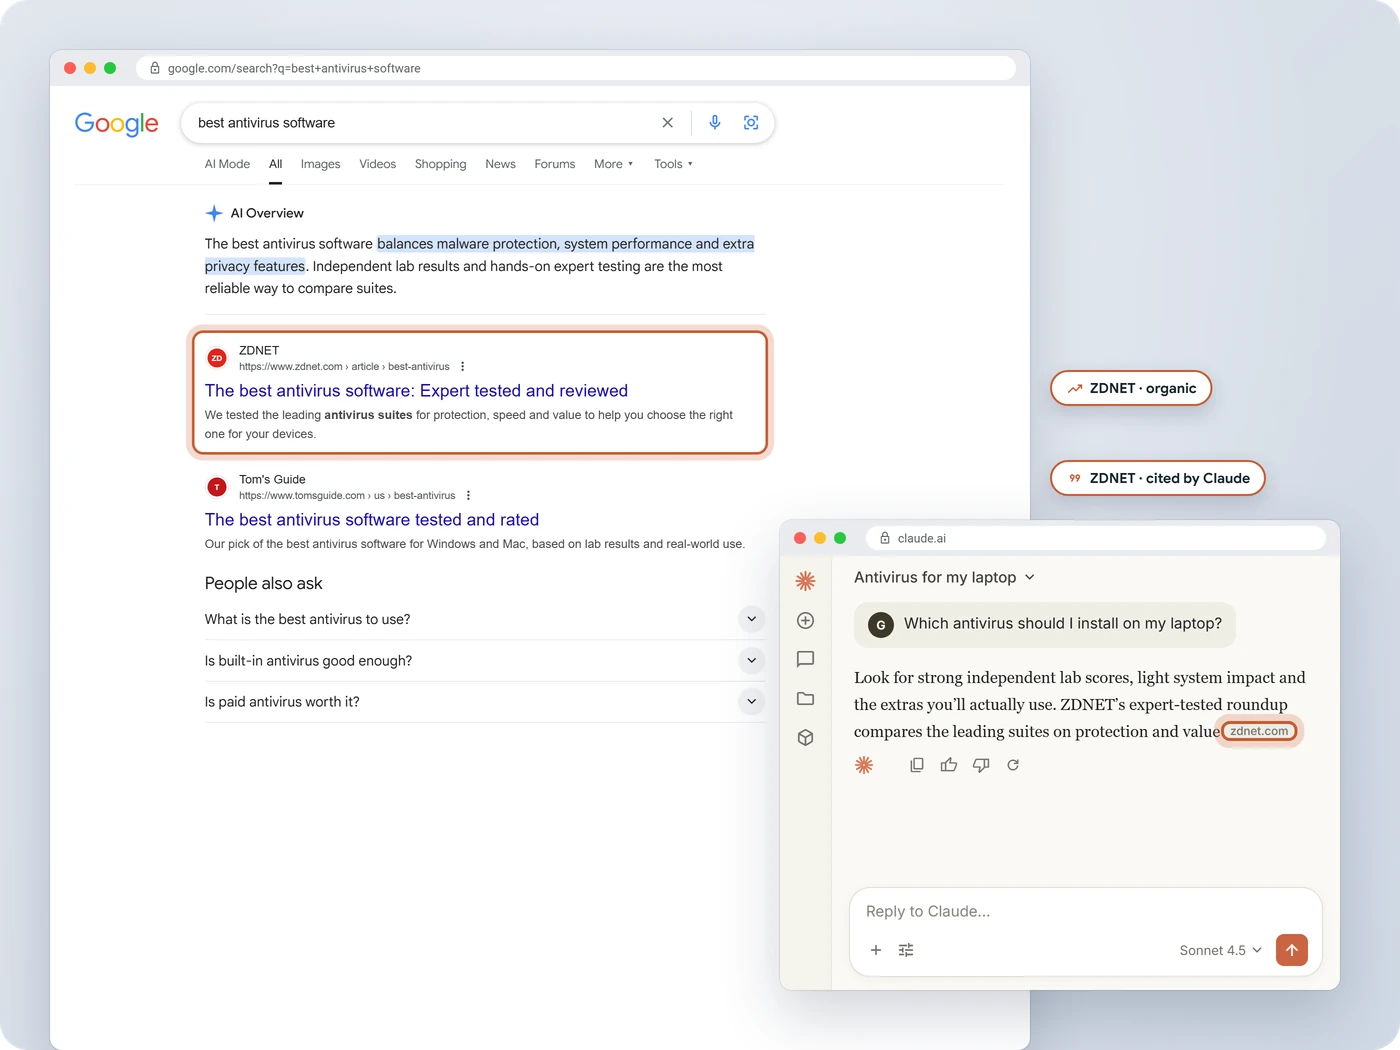The height and width of the screenshot is (1050, 1400).
Task: Start a new chat in Claude sidebar
Action: click(x=805, y=621)
